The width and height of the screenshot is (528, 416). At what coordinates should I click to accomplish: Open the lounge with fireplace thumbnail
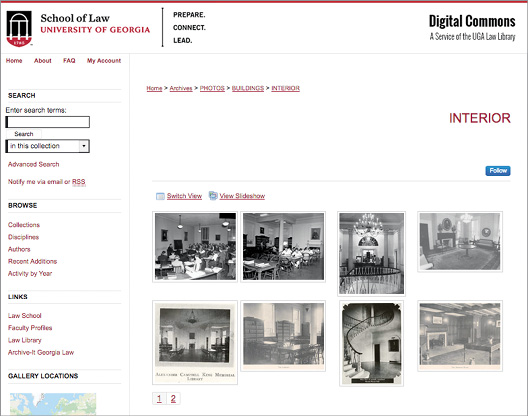(460, 242)
